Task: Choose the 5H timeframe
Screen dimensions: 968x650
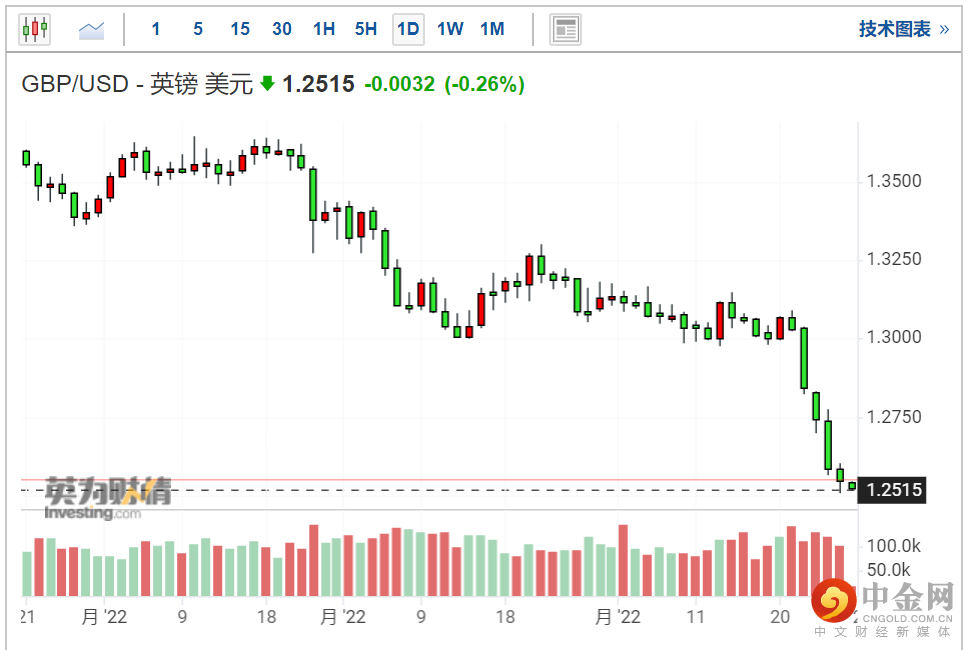Action: (366, 29)
